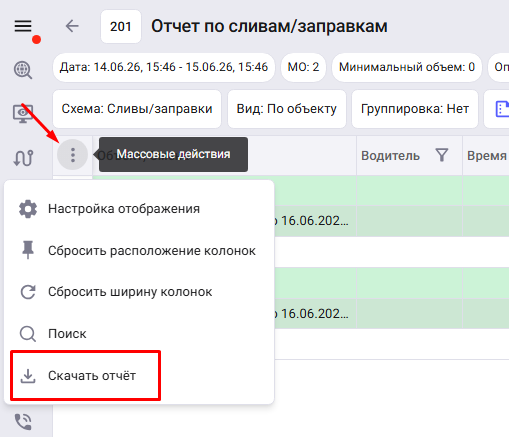Image resolution: width=509 pixels, height=437 pixels.
Task: Click the blue icon after Группировка
Action: click(502, 109)
